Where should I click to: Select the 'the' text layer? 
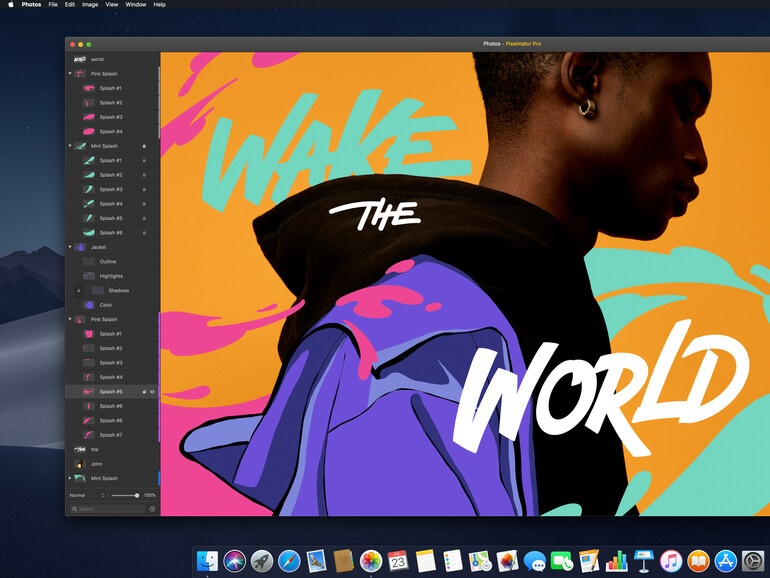112,449
